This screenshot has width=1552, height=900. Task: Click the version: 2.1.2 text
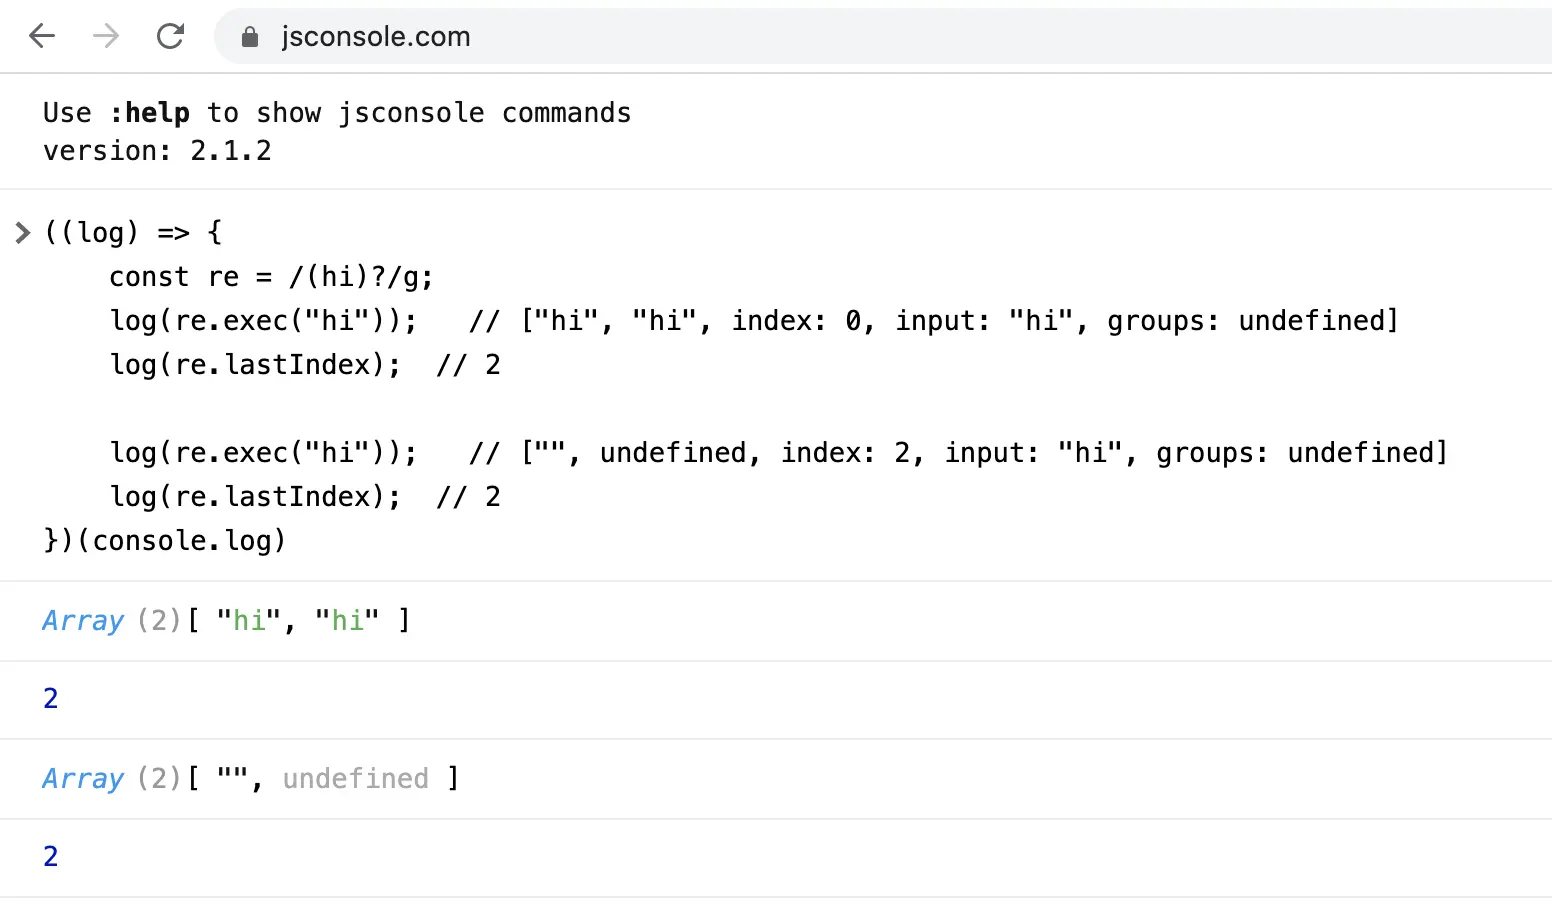click(157, 151)
